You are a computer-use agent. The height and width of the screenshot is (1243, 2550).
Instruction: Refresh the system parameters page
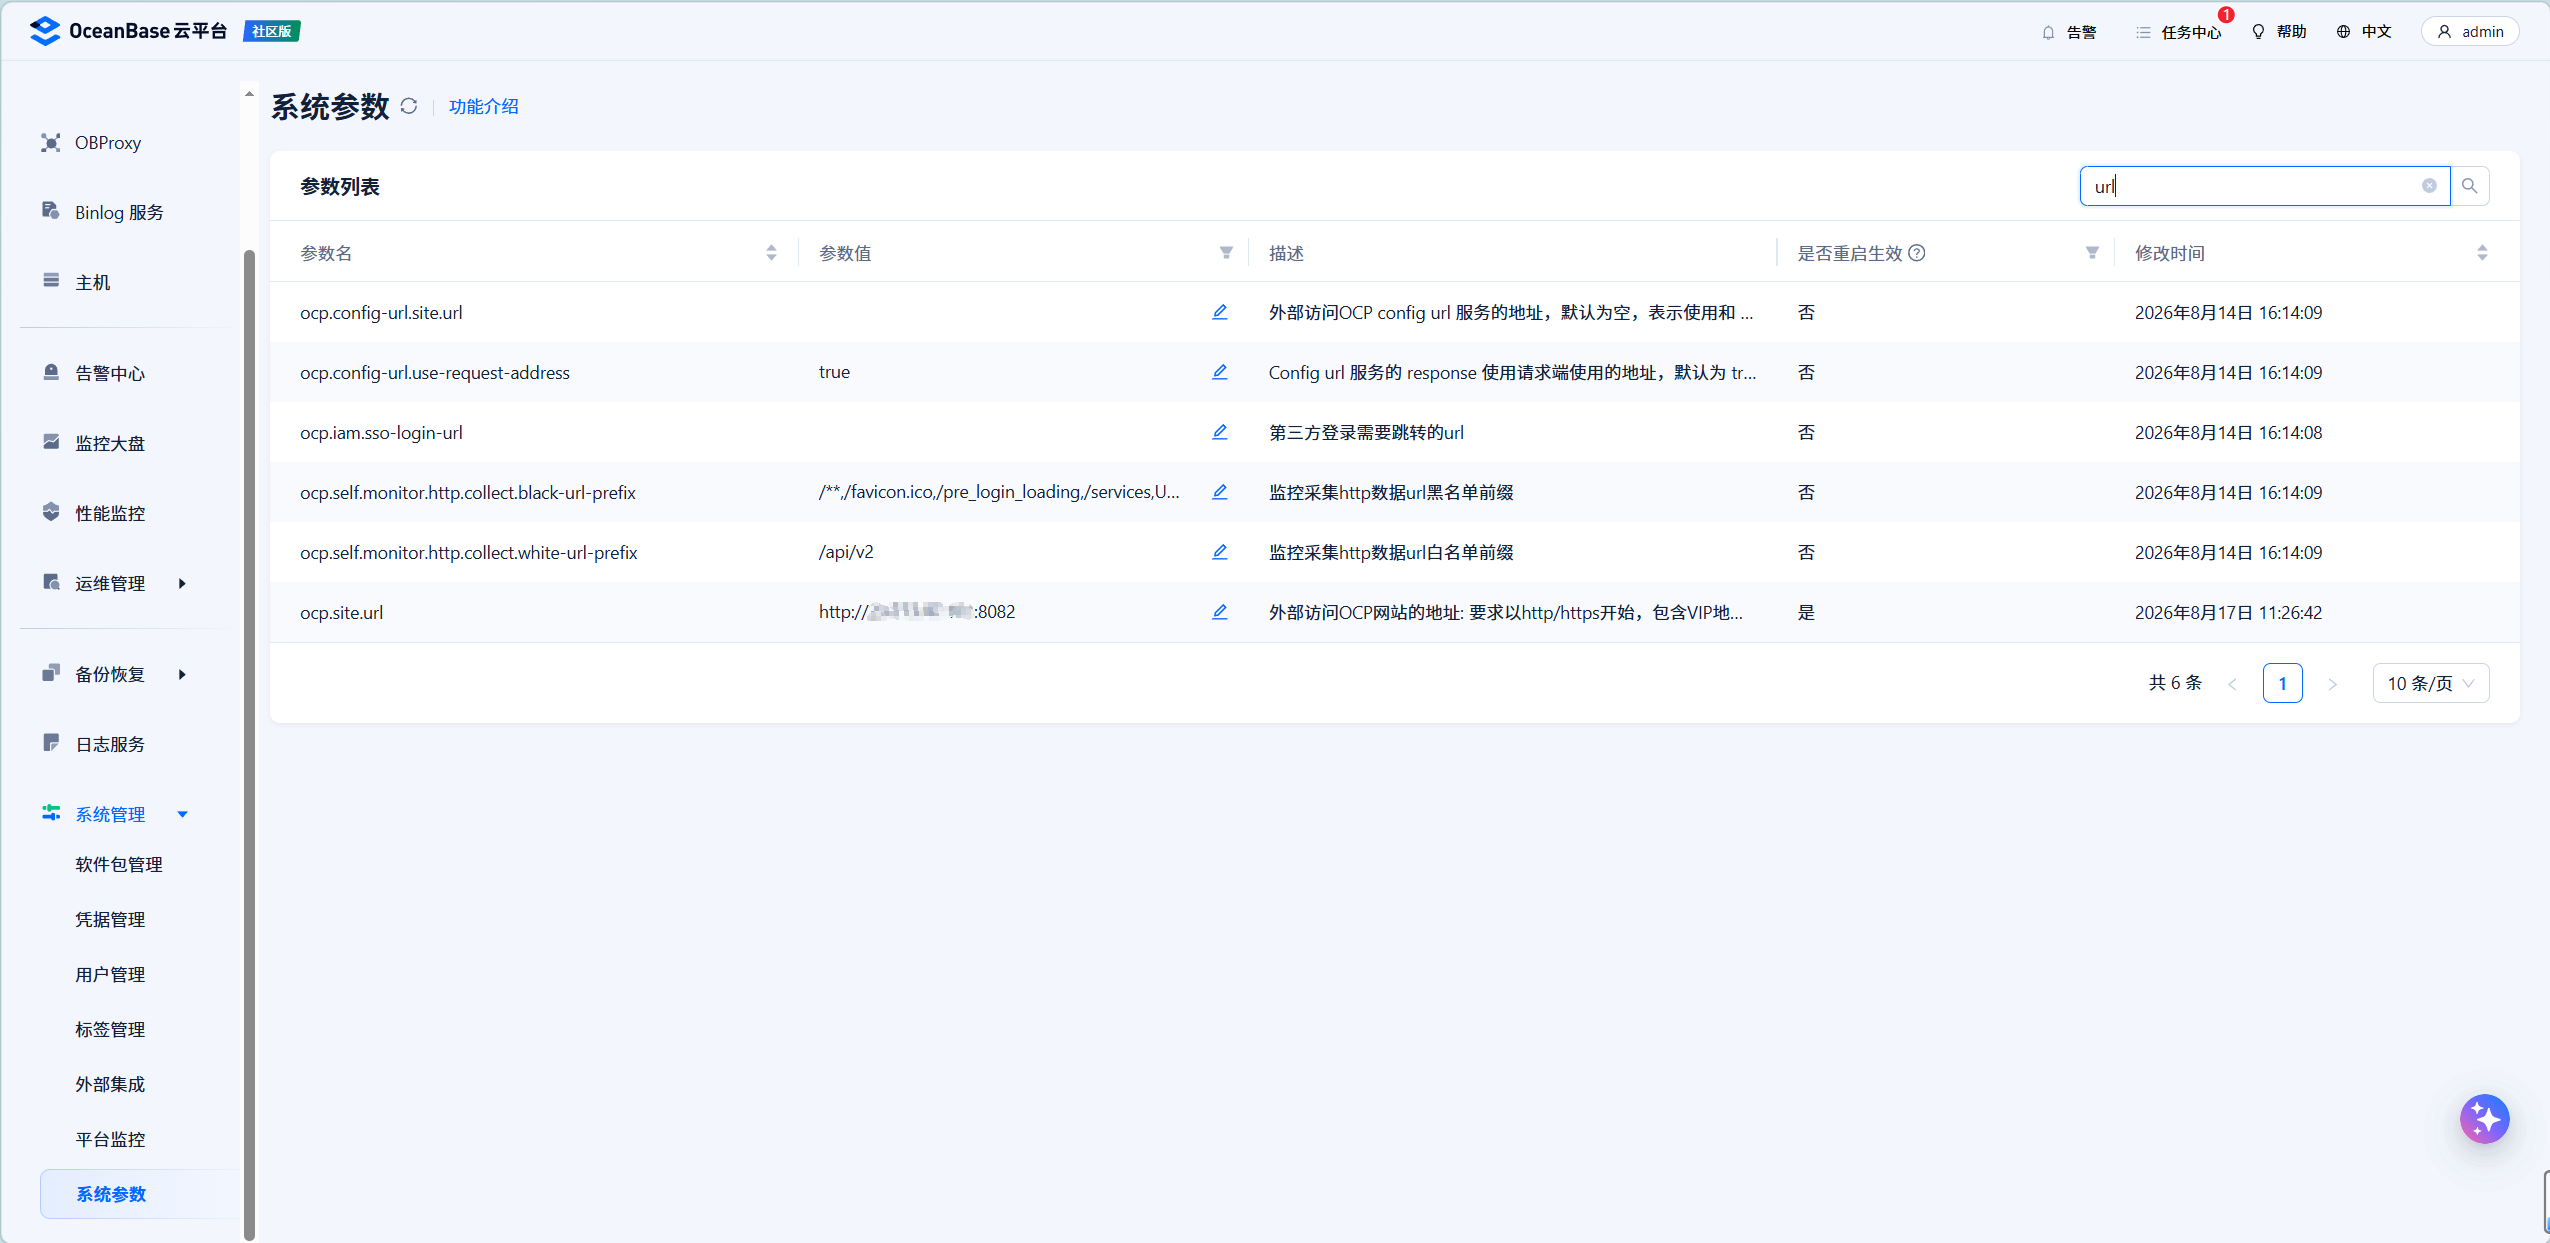pyautogui.click(x=409, y=106)
